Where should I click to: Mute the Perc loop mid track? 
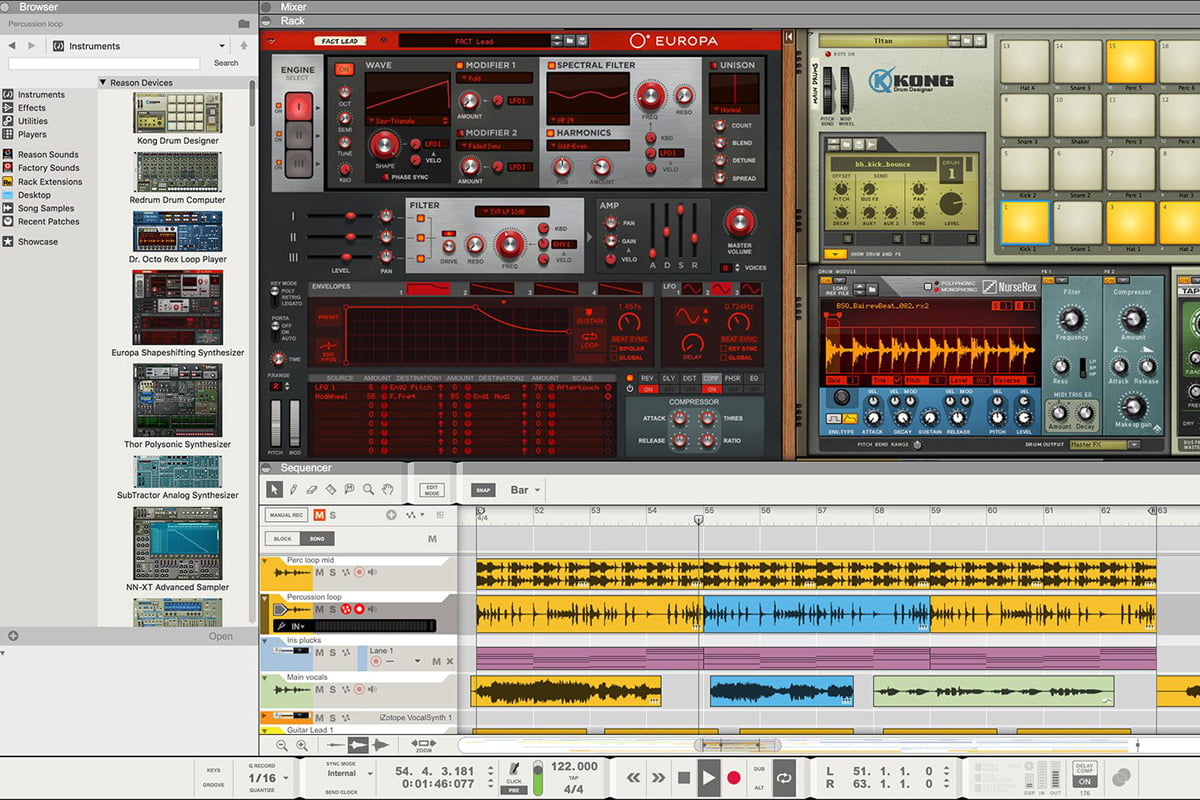pyautogui.click(x=319, y=573)
